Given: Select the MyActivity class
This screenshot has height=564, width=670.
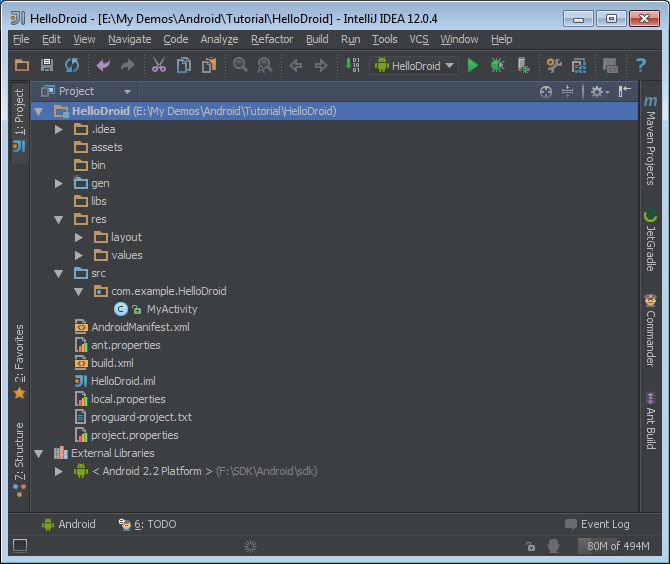Looking at the screenshot, I should [172, 309].
